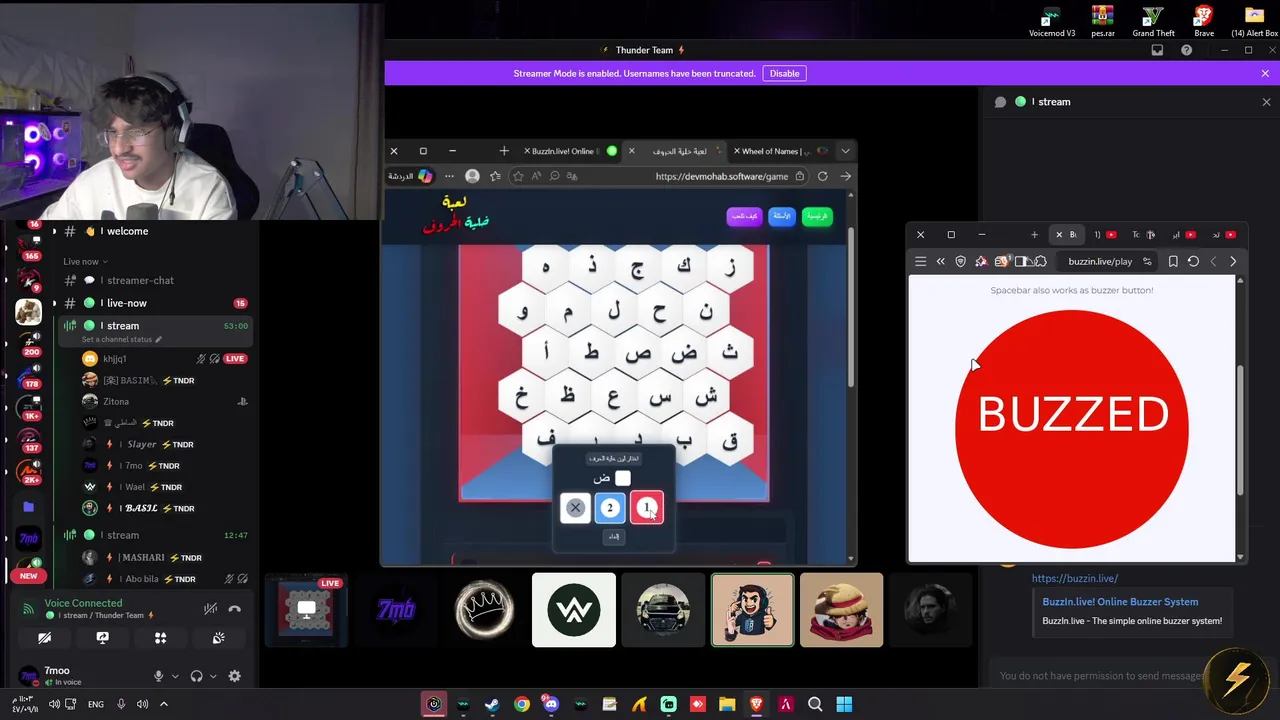Bookmark buzzin.live page in Brave
This screenshot has height=720, width=1280.
tap(1173, 262)
